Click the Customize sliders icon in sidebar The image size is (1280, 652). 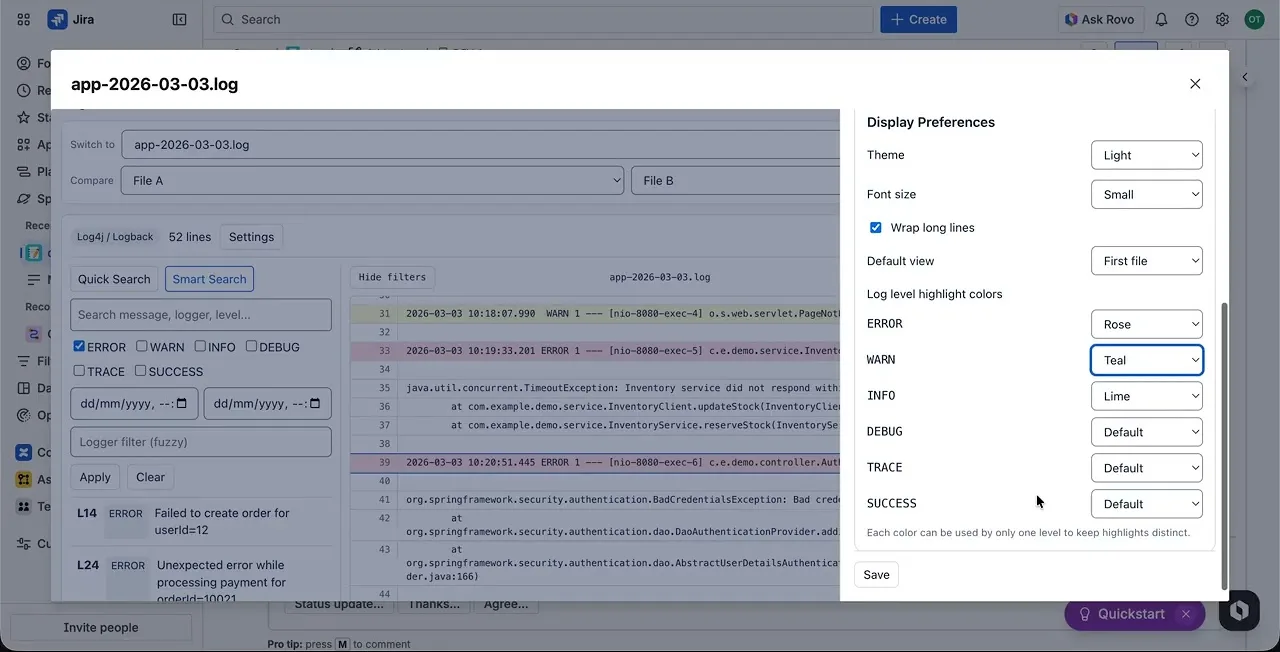pos(24,543)
